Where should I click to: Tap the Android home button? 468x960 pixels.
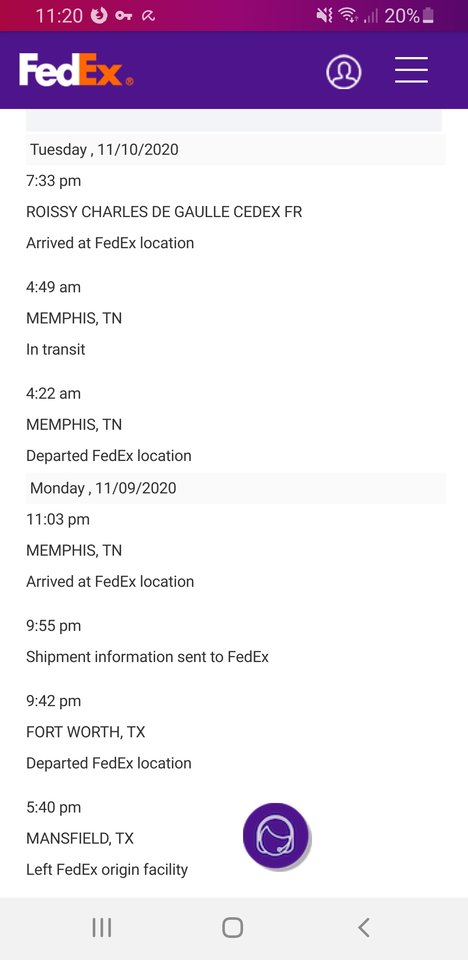tap(233, 928)
